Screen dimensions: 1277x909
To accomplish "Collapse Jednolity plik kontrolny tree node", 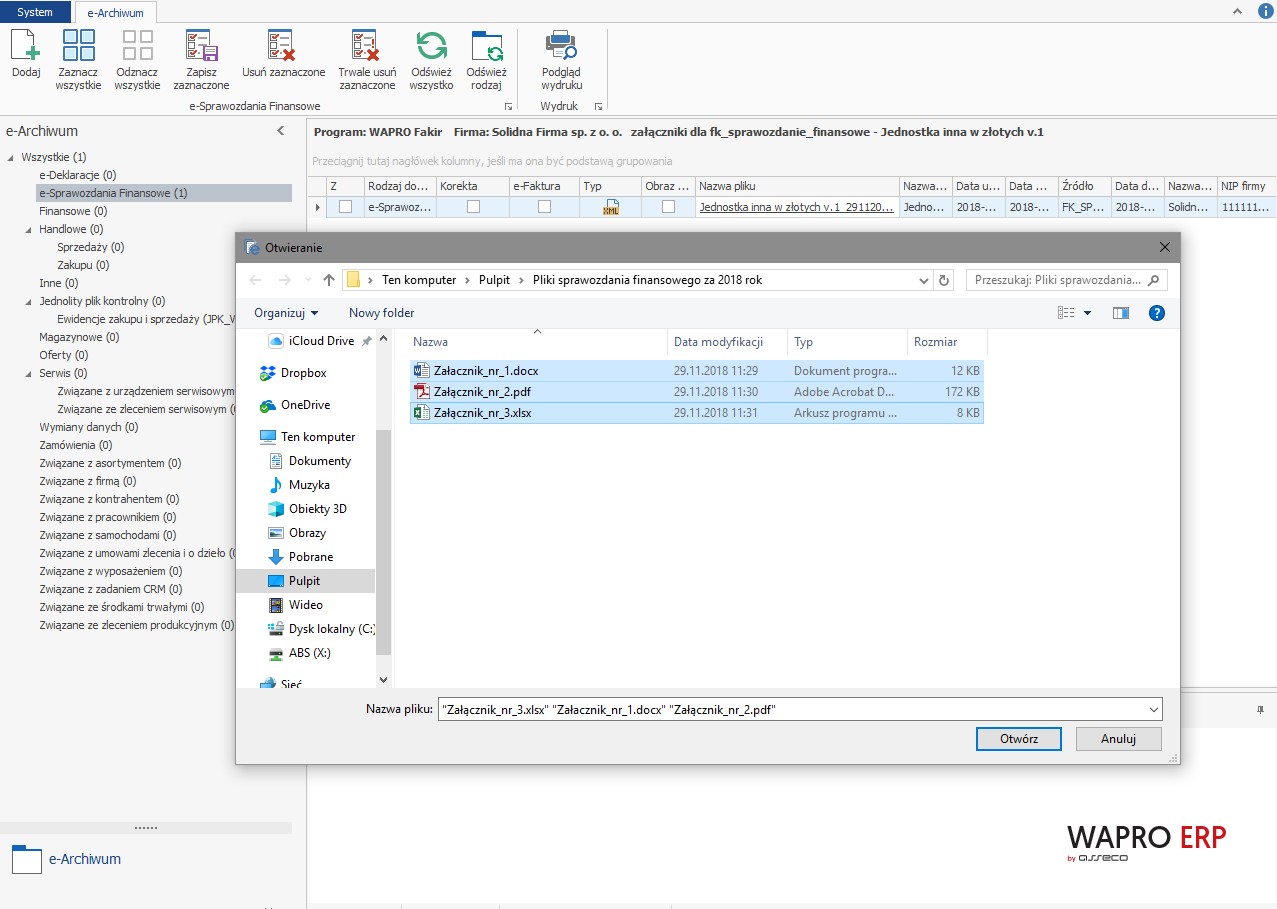I will click(x=29, y=301).
